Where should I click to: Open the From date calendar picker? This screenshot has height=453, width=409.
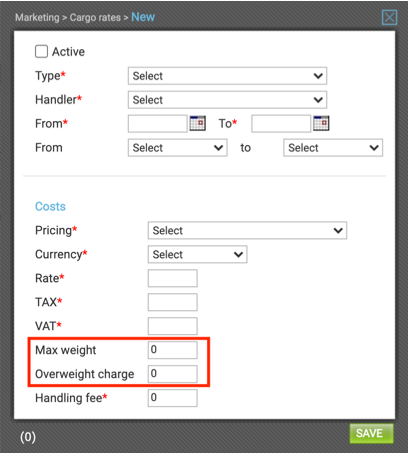198,123
